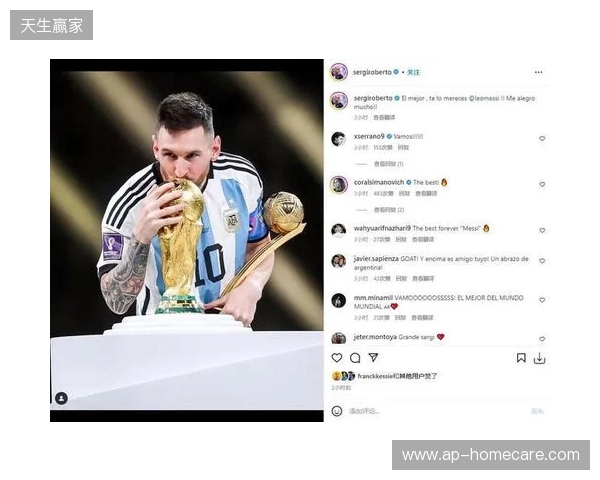The image size is (600, 480).
Task: Expand replies under xserrano9's comment
Action: point(388,164)
